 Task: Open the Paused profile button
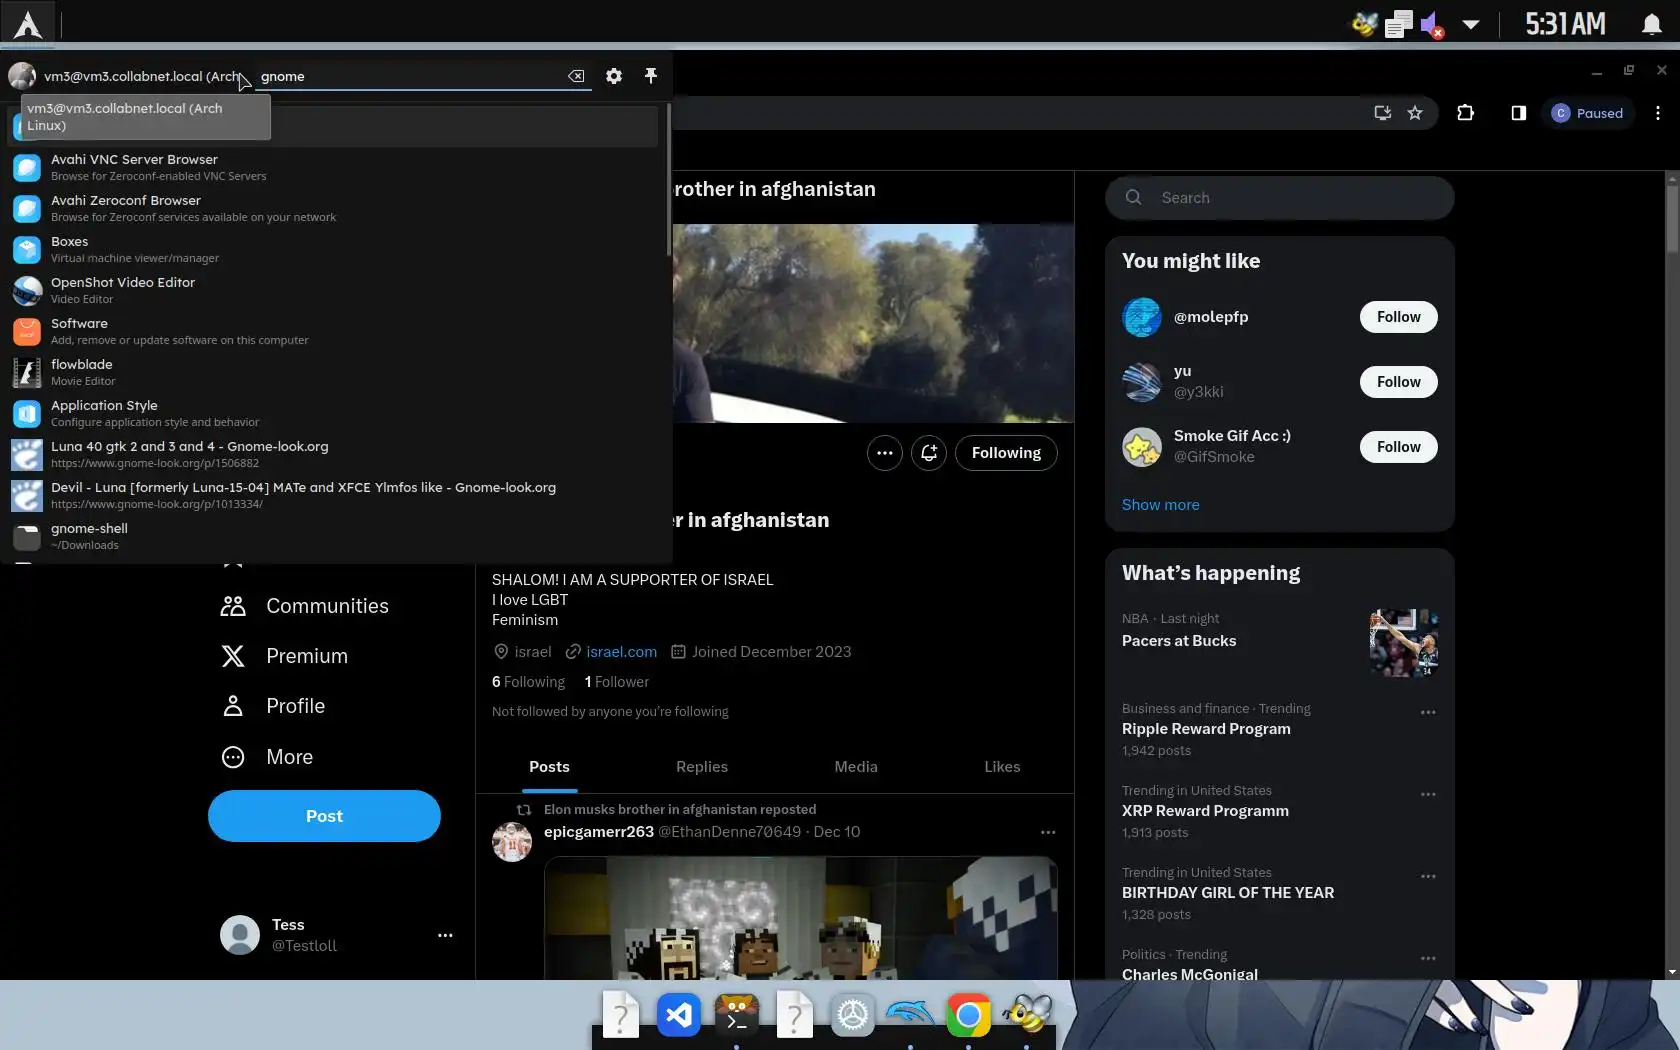pos(1587,113)
